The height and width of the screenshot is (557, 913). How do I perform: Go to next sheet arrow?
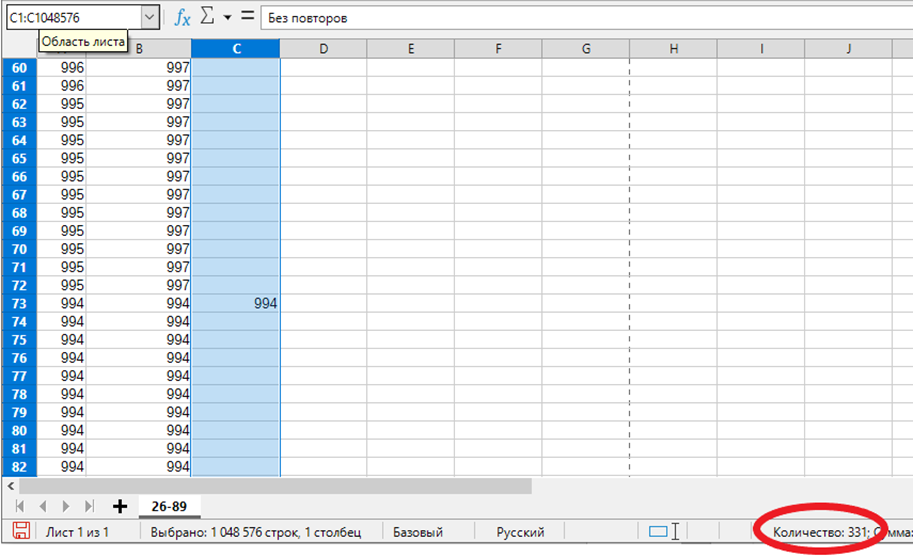point(66,506)
